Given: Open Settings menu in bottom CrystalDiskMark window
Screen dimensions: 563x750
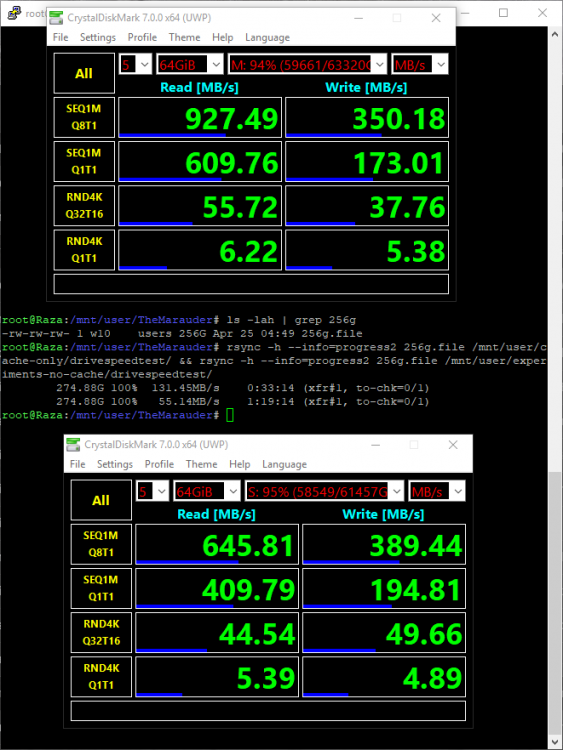Looking at the screenshot, I should [x=115, y=464].
